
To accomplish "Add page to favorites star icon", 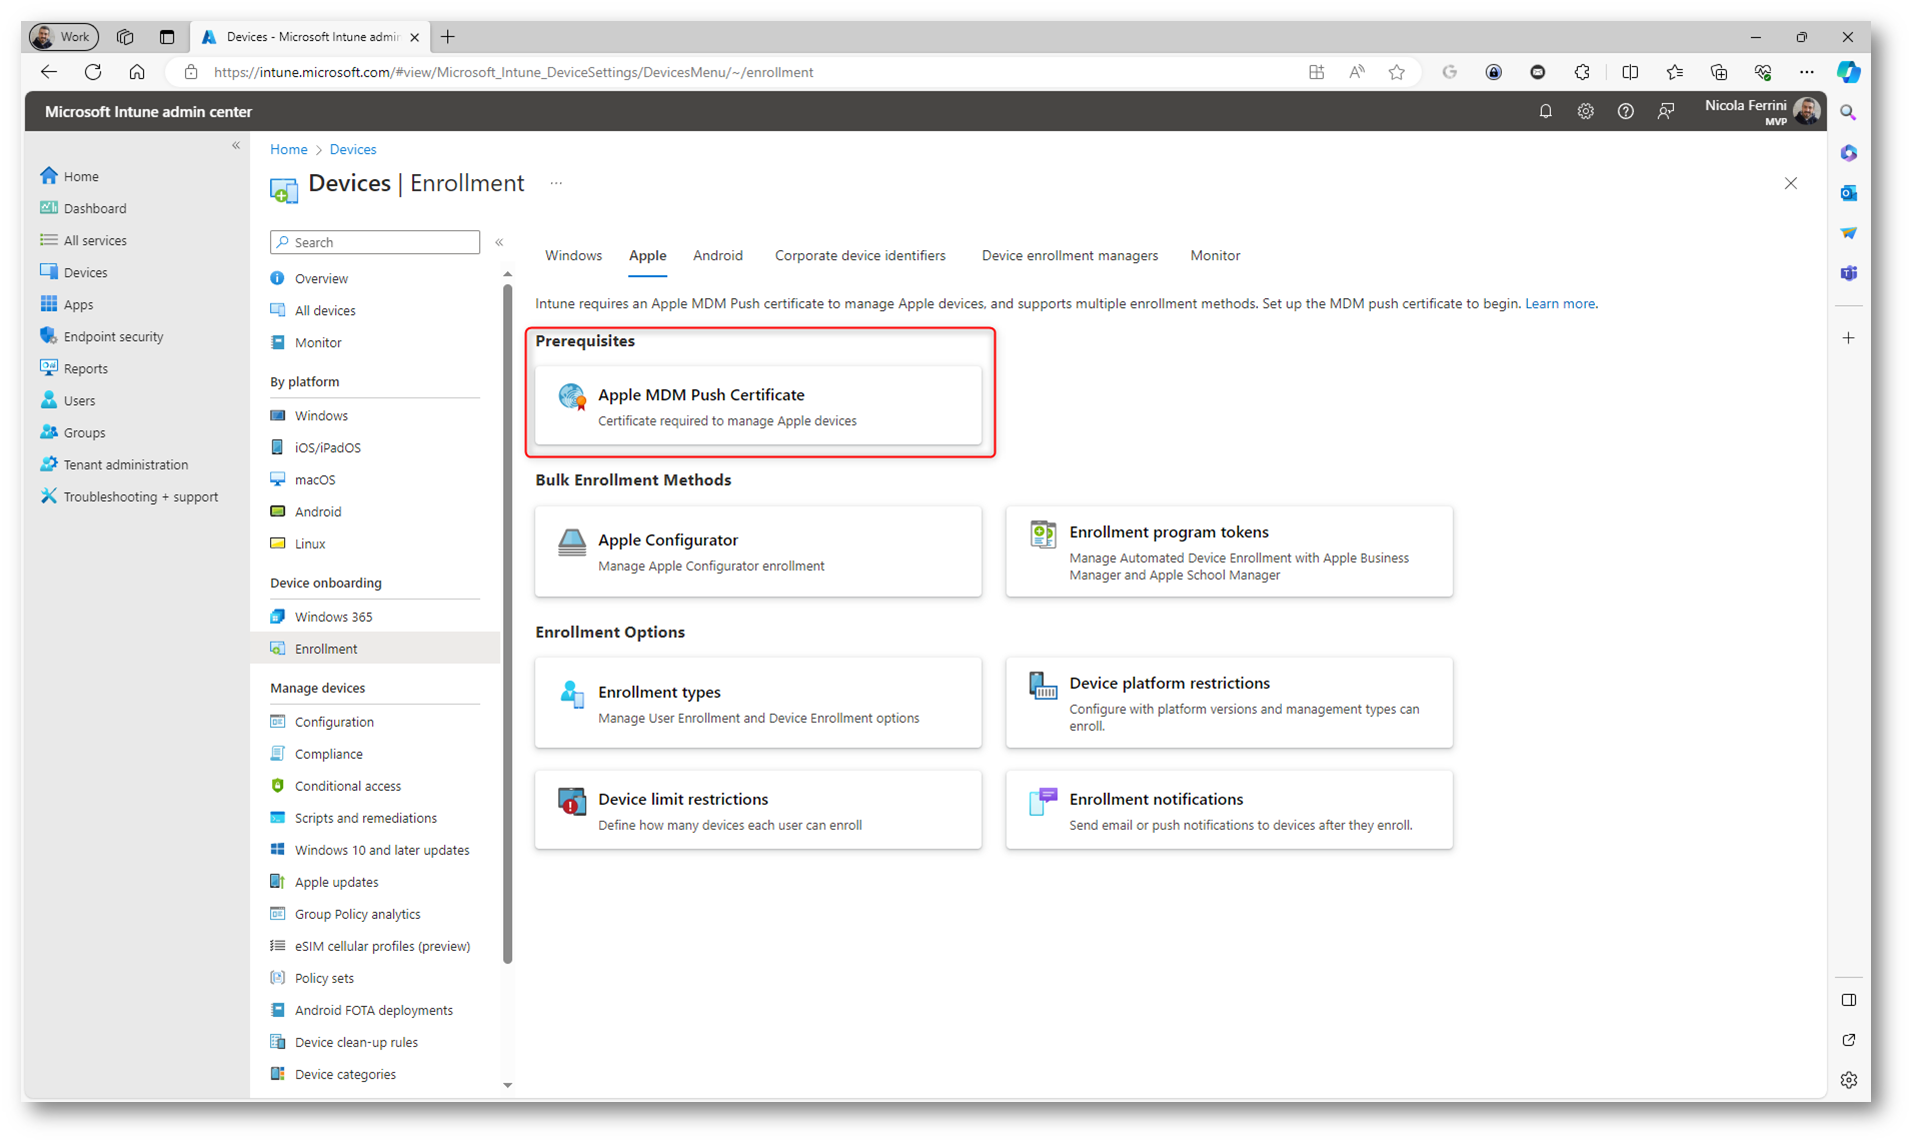I will (x=1396, y=72).
